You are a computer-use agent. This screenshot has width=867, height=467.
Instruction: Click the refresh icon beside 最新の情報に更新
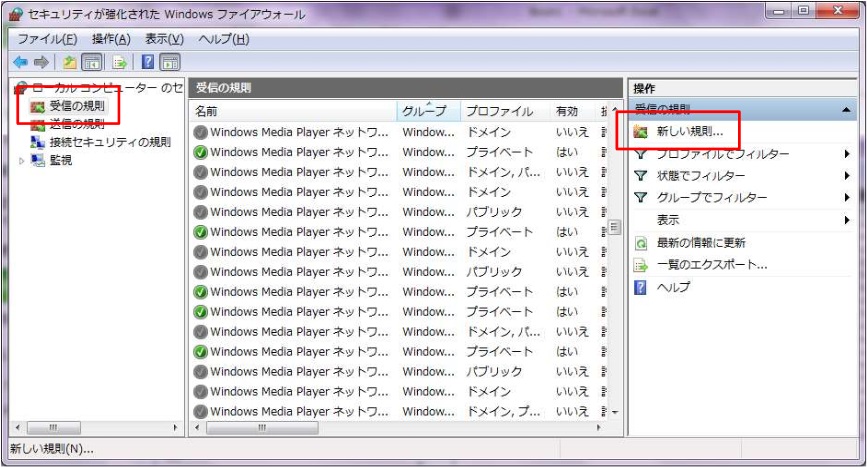point(641,243)
